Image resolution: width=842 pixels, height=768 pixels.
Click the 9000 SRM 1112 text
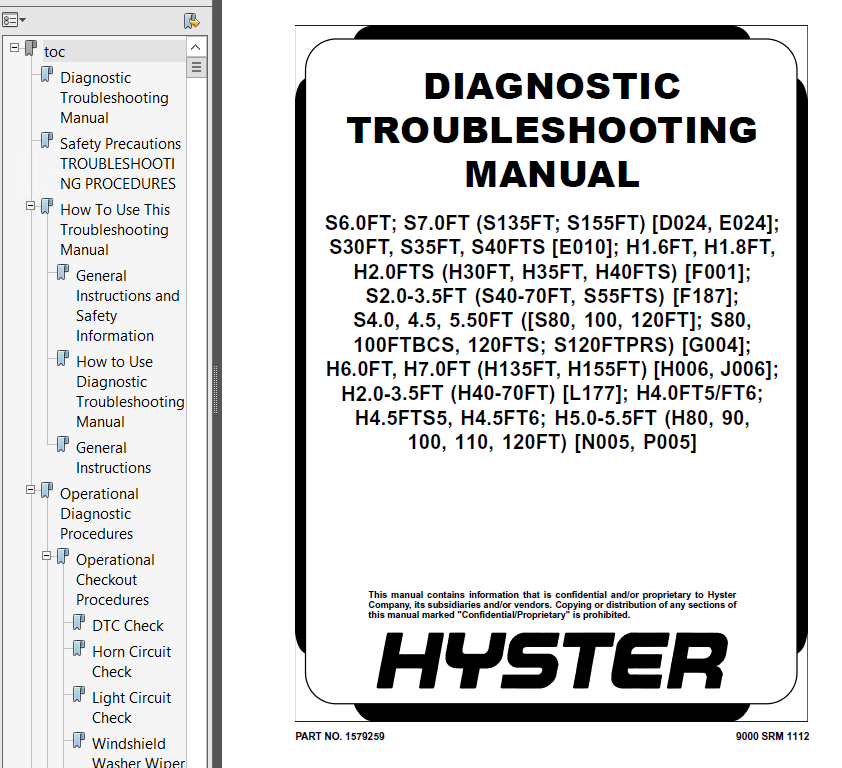pos(772,736)
